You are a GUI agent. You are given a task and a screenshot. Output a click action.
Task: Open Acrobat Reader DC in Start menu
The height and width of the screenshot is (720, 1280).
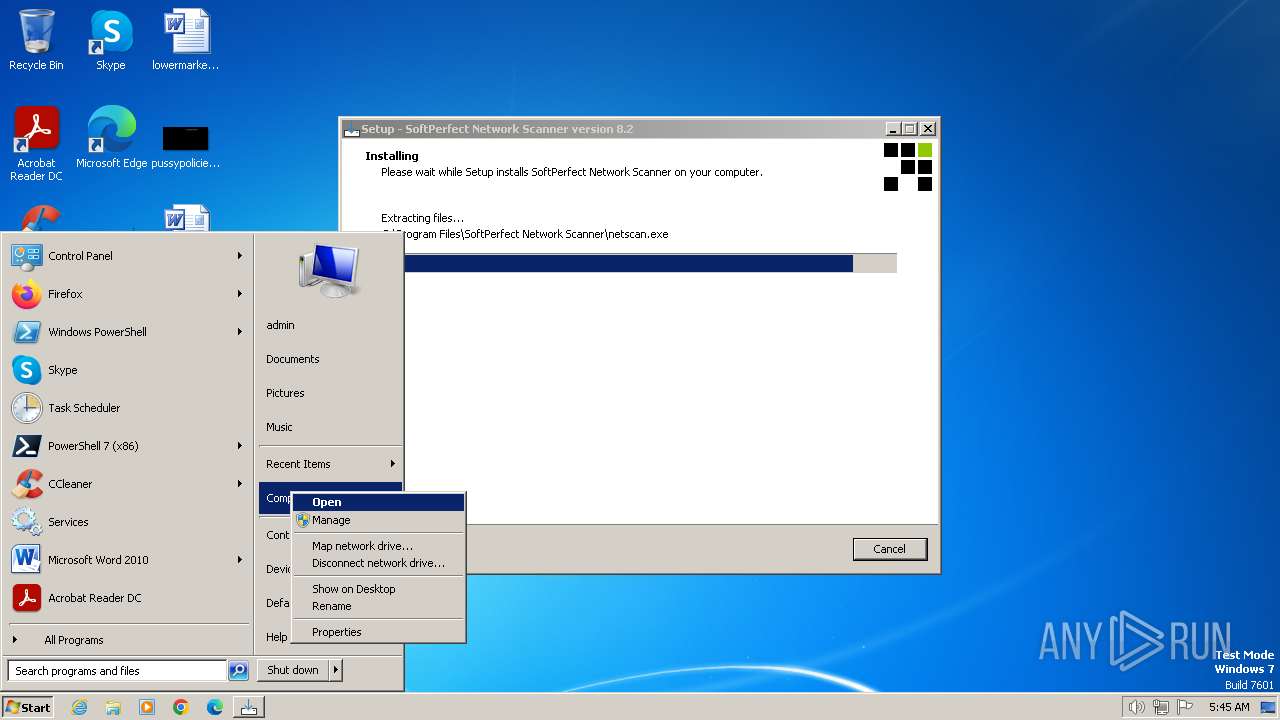click(x=127, y=598)
